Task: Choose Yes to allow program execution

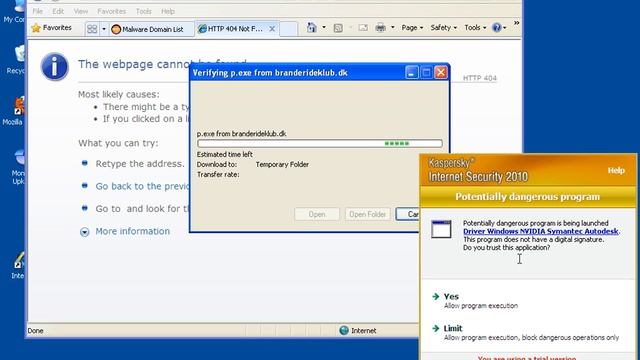Action: click(x=451, y=296)
